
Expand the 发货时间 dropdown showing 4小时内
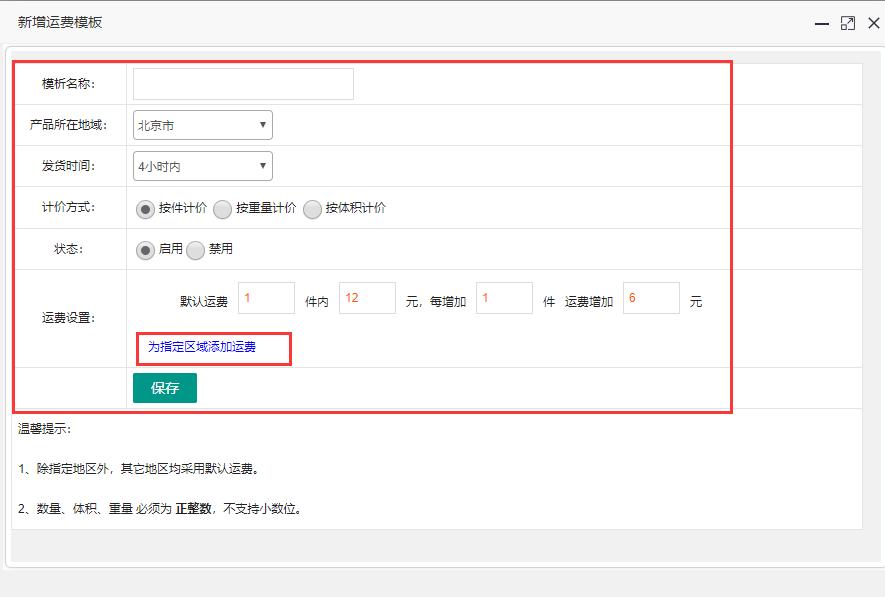tap(202, 166)
